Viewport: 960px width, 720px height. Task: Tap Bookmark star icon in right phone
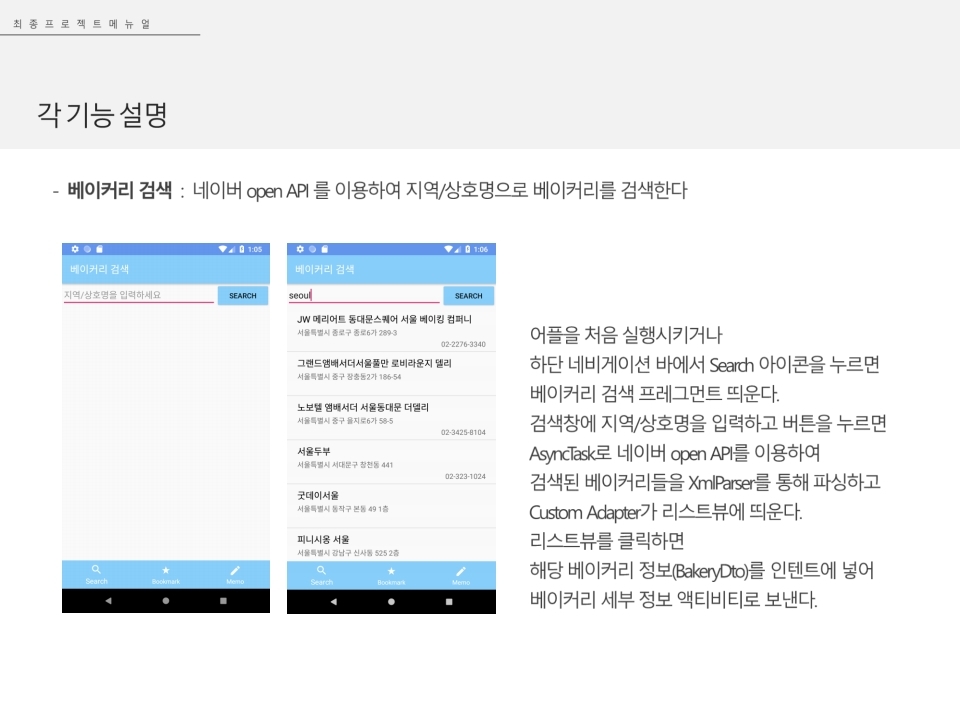[x=391, y=571]
